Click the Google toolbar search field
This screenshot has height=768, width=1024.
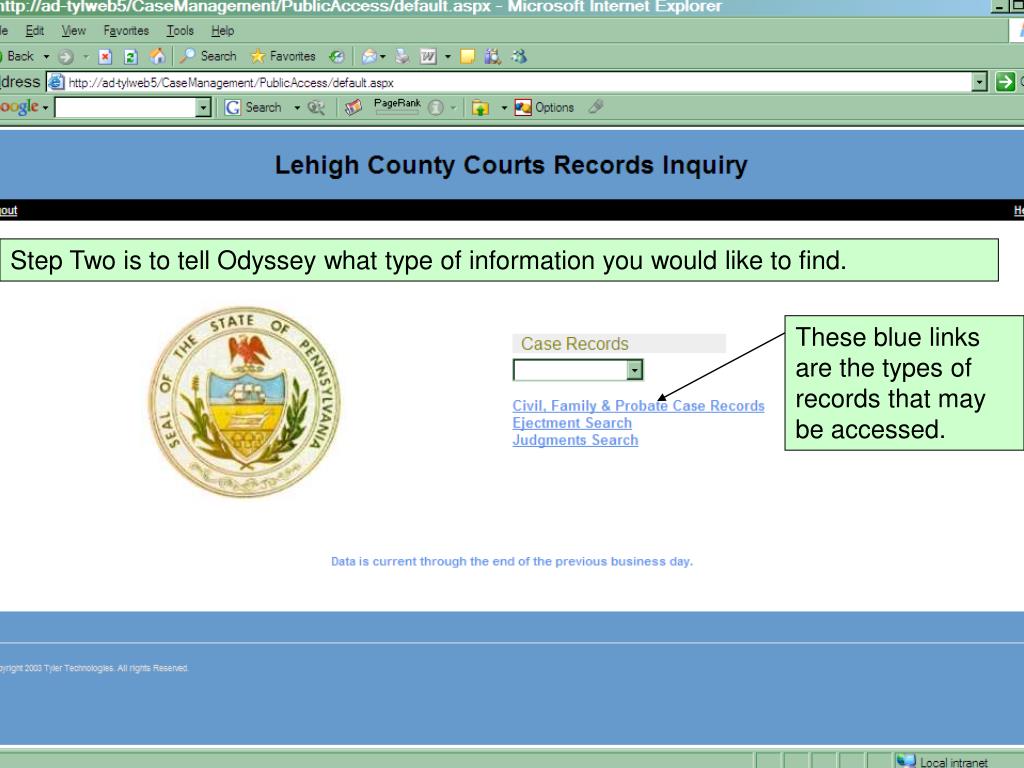[x=125, y=107]
